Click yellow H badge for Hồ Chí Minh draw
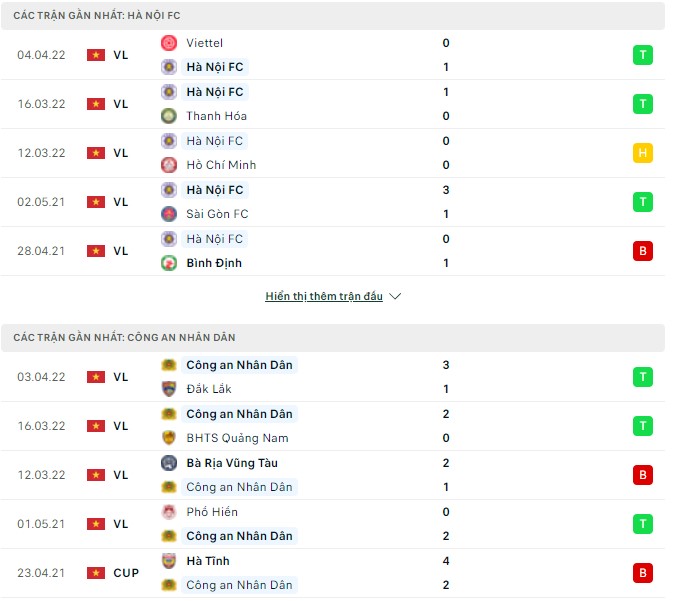The width and height of the screenshot is (676, 601). tap(642, 153)
